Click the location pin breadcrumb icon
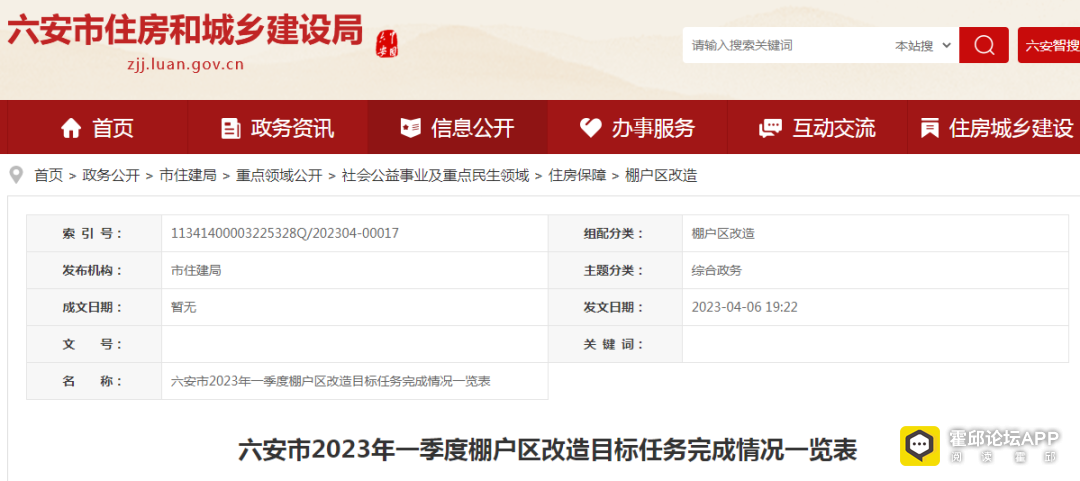 [16, 175]
